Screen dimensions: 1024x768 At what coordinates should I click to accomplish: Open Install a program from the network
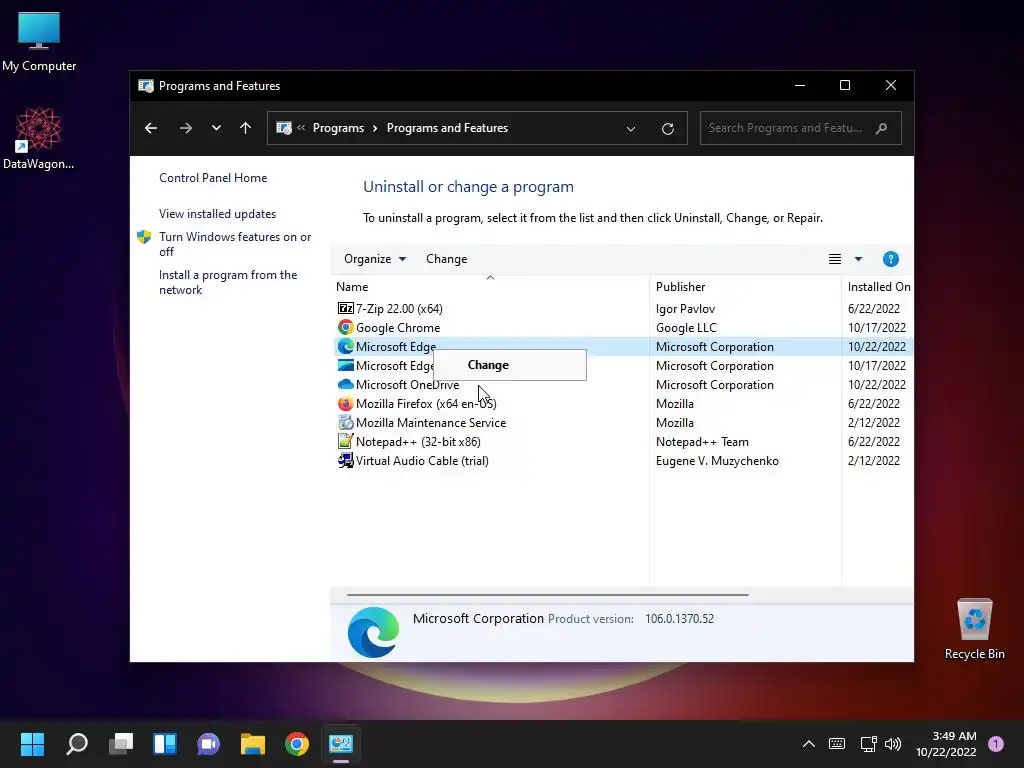(x=228, y=282)
